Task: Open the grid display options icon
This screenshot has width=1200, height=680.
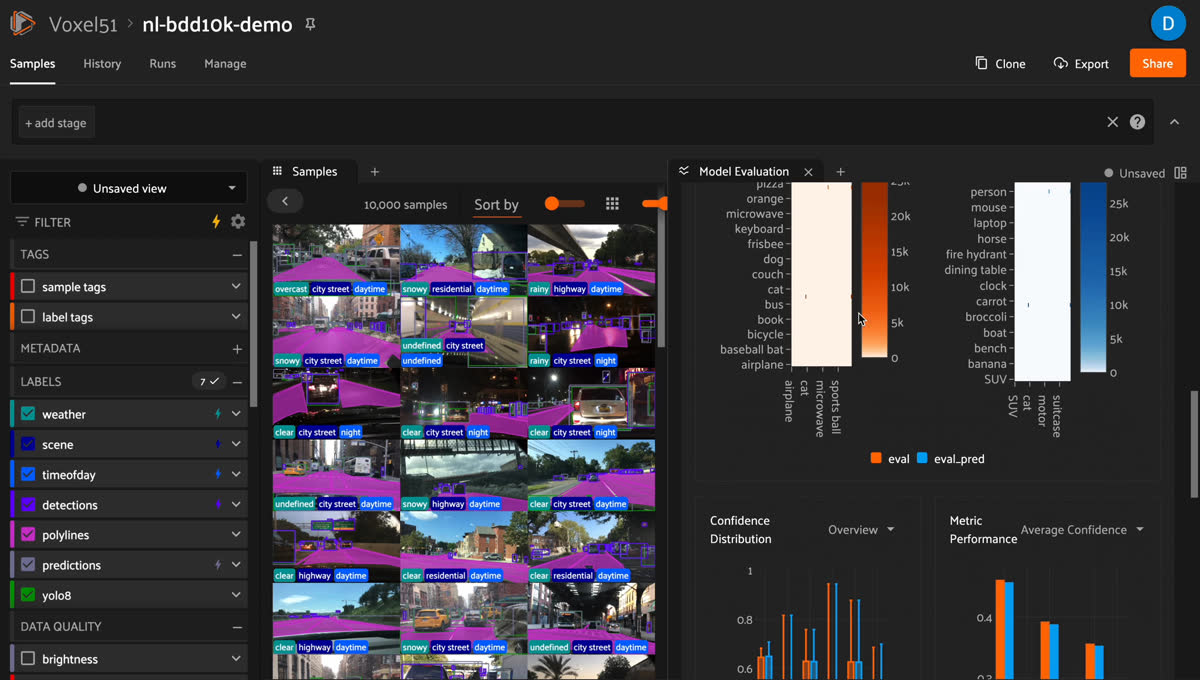Action: (612, 204)
